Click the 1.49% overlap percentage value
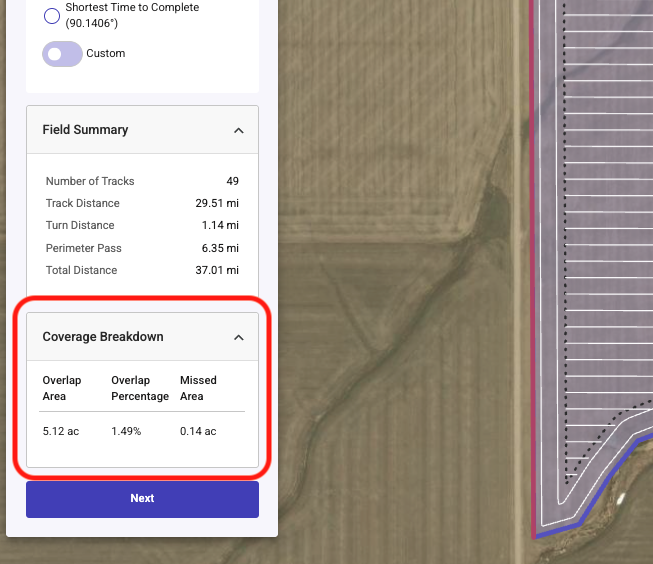653x564 pixels. (x=126, y=431)
